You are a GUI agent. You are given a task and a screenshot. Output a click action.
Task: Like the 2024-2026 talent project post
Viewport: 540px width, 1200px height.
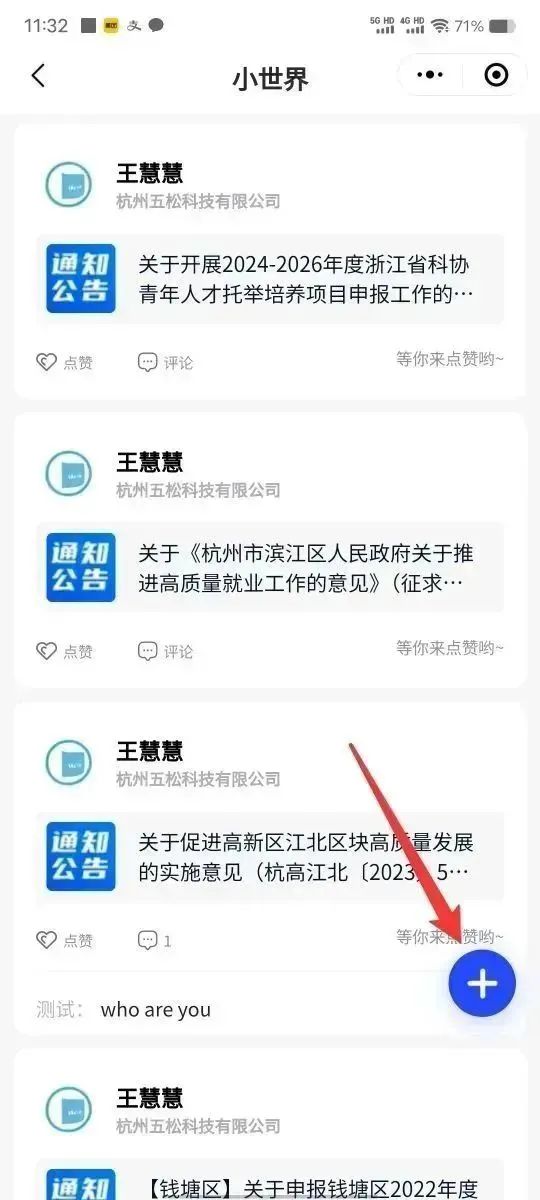[x=64, y=363]
